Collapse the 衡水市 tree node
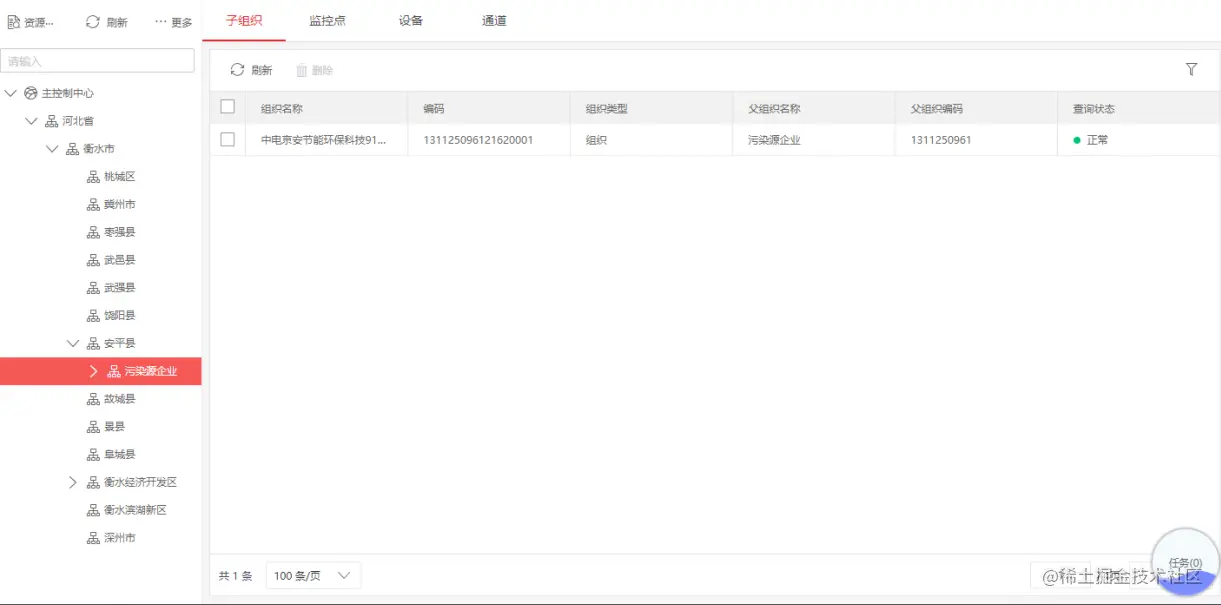 pyautogui.click(x=52, y=149)
